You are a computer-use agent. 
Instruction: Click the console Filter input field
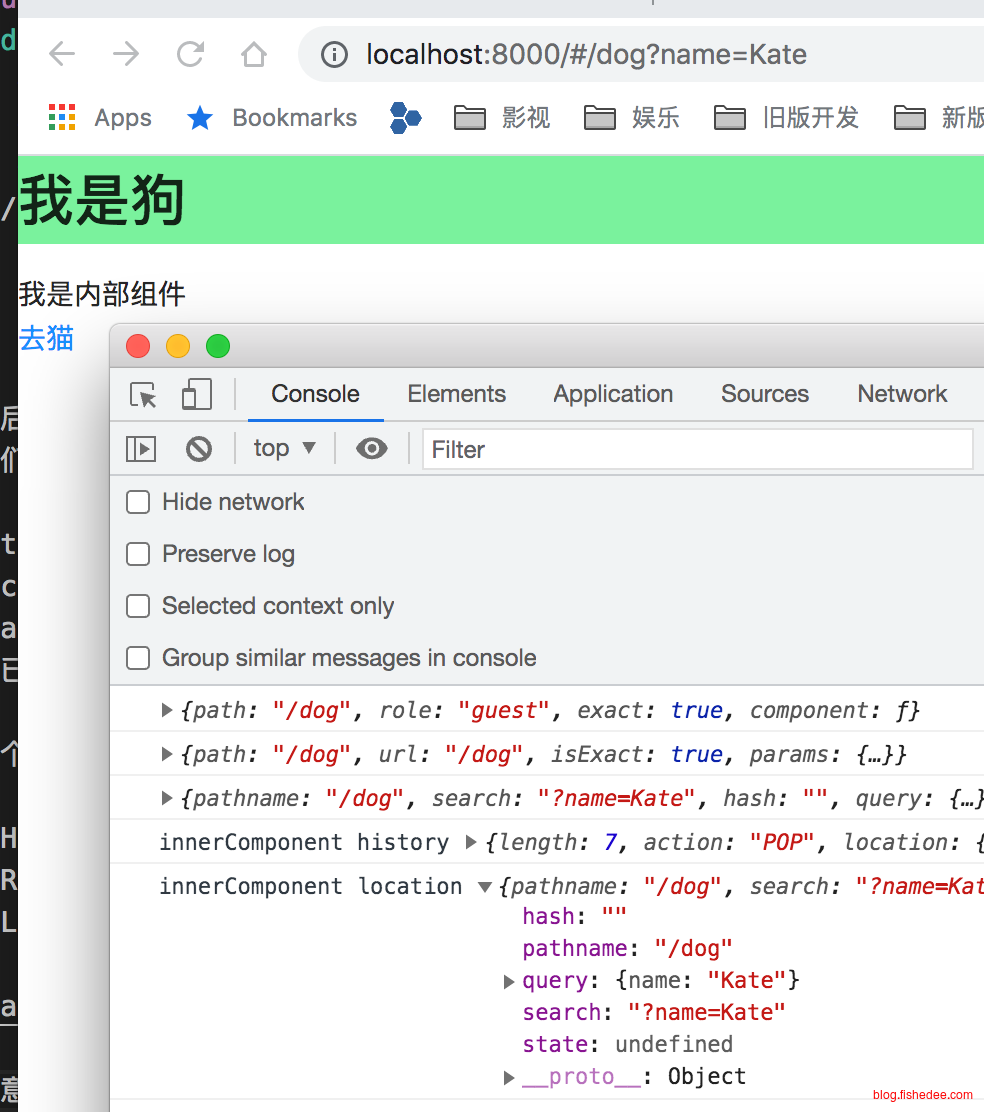696,450
